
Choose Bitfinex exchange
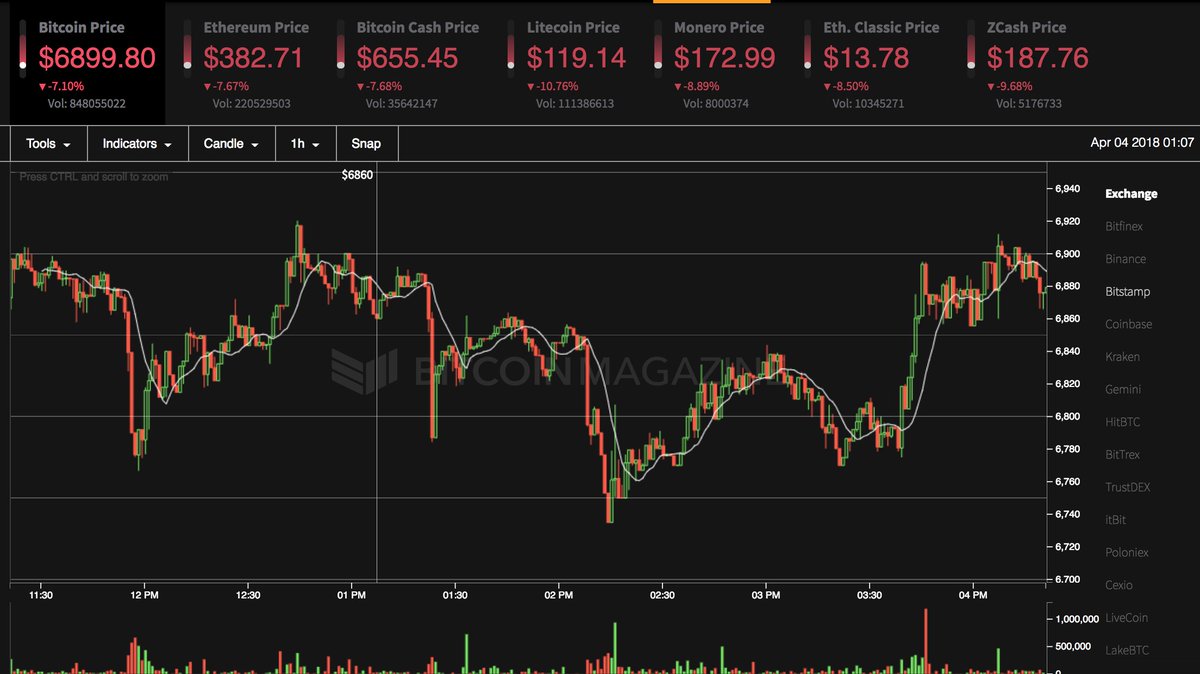point(1123,226)
